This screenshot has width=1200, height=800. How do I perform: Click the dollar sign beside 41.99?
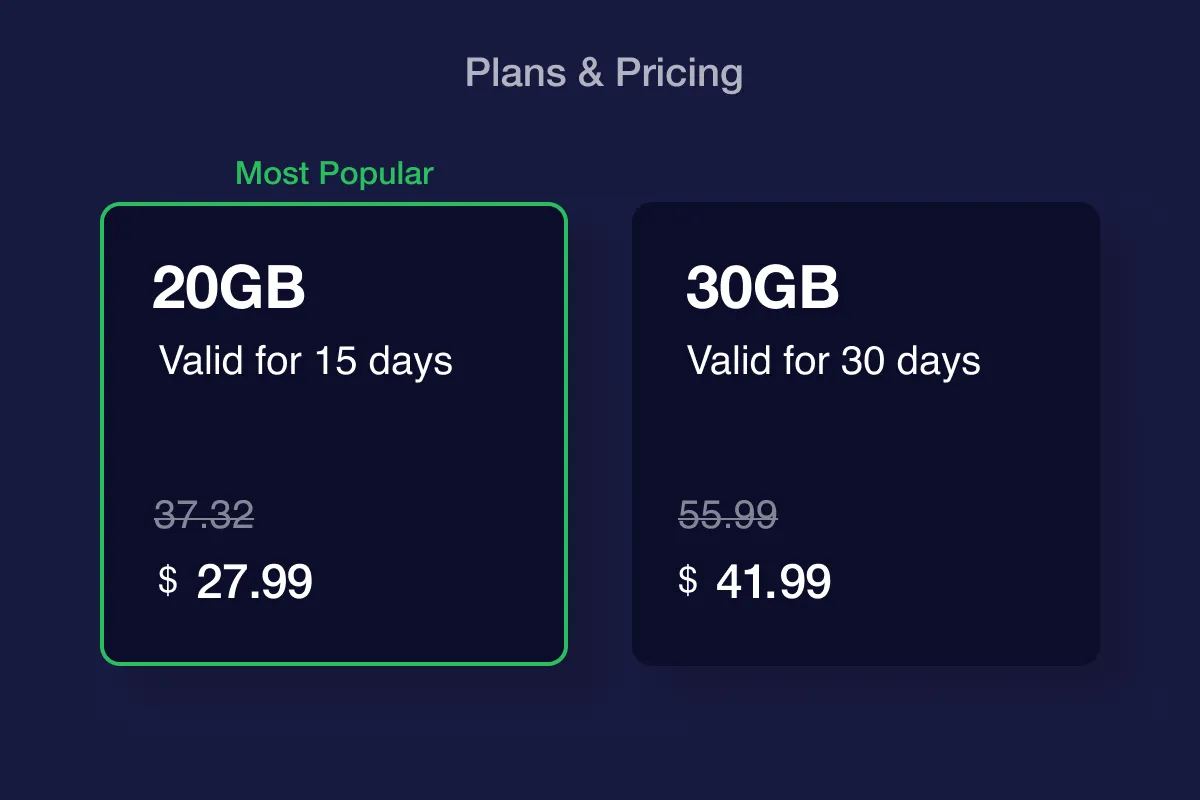coord(688,580)
